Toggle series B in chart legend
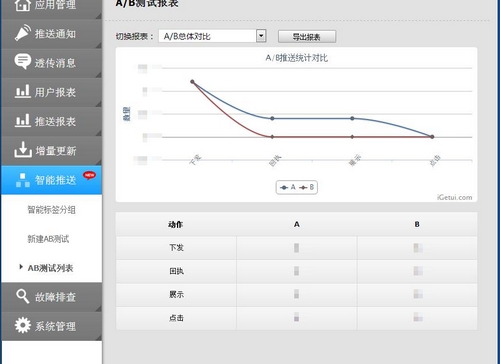 [x=307, y=187]
